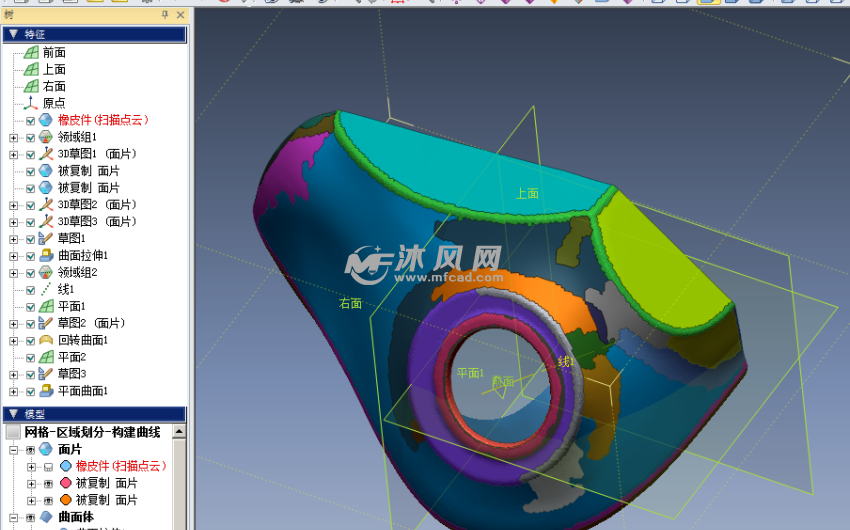Screen dimensions: 850x530
Task: Toggle visibility of 面片 group in model panel
Action: pyautogui.click(x=30, y=450)
